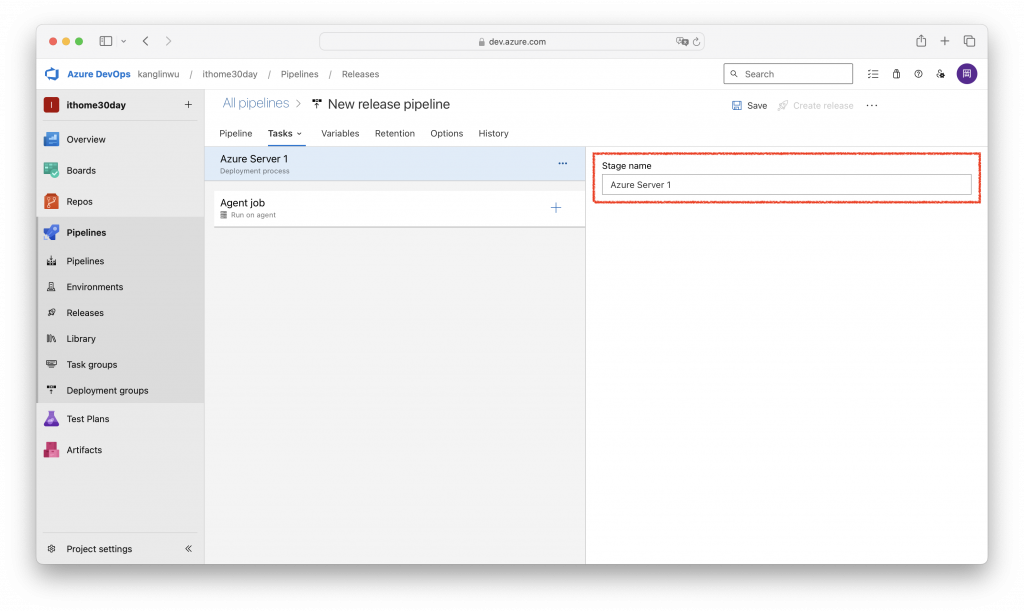This screenshot has height=612, width=1024.
Task: Click the New release pipeline title
Action: (x=389, y=104)
